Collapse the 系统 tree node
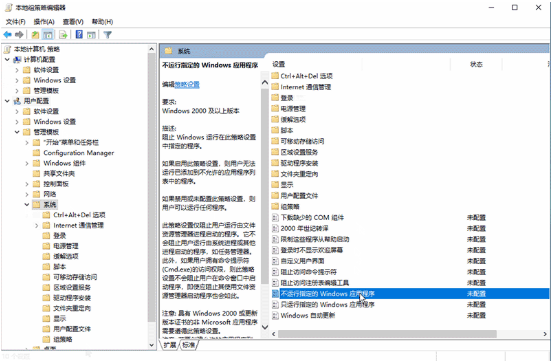Viewport: 556px width, 364px height. click(x=27, y=205)
